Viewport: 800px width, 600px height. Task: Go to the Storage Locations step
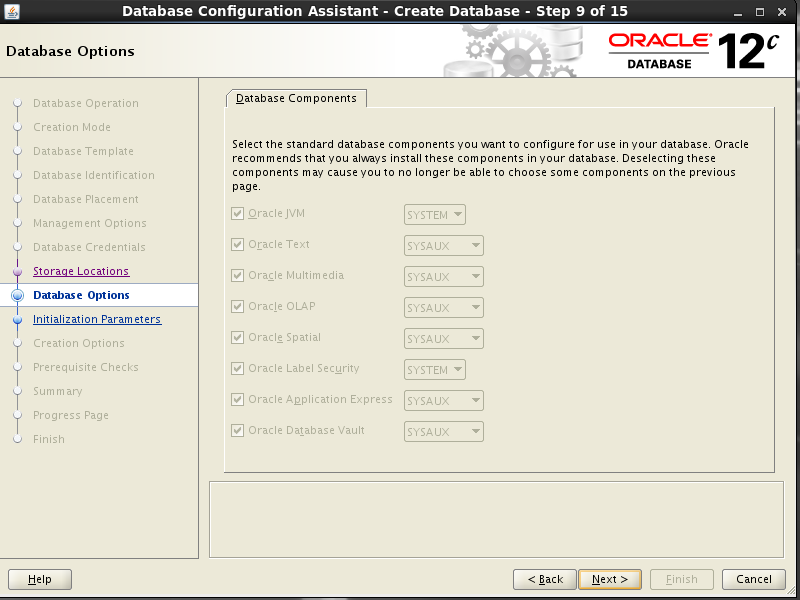81,271
